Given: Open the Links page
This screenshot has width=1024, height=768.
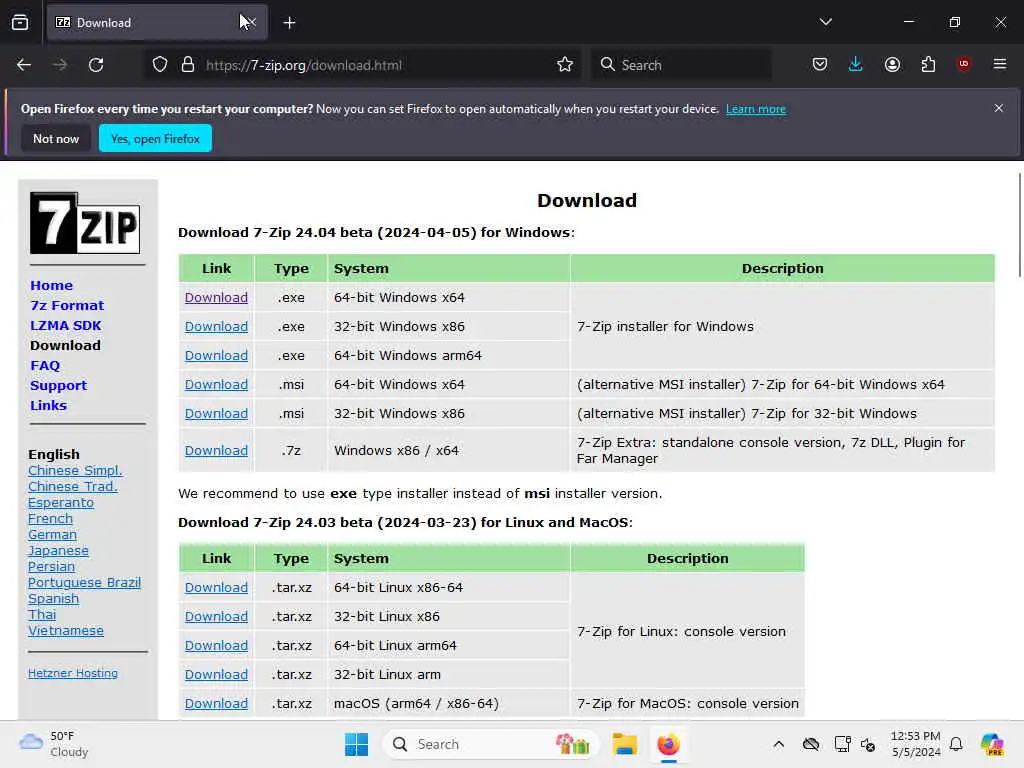Looking at the screenshot, I should coord(48,406).
